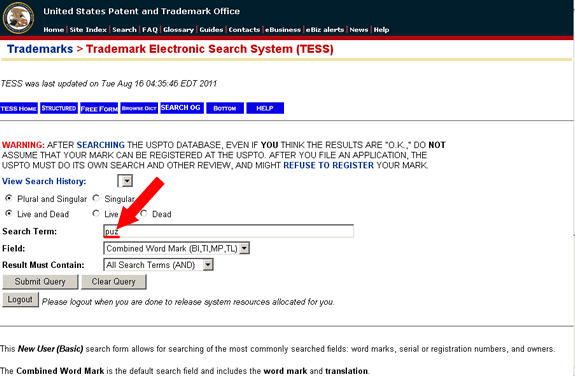Click the blue HELP button

tap(265, 108)
